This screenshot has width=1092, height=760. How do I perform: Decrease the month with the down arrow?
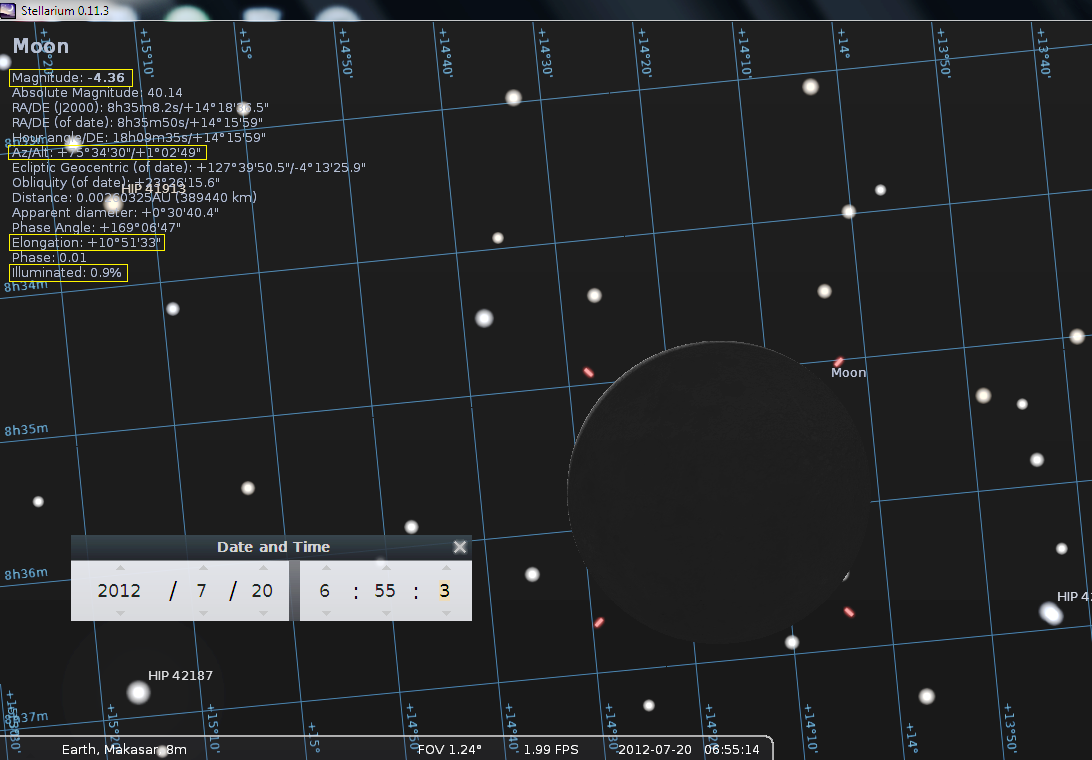pyautogui.click(x=203, y=613)
